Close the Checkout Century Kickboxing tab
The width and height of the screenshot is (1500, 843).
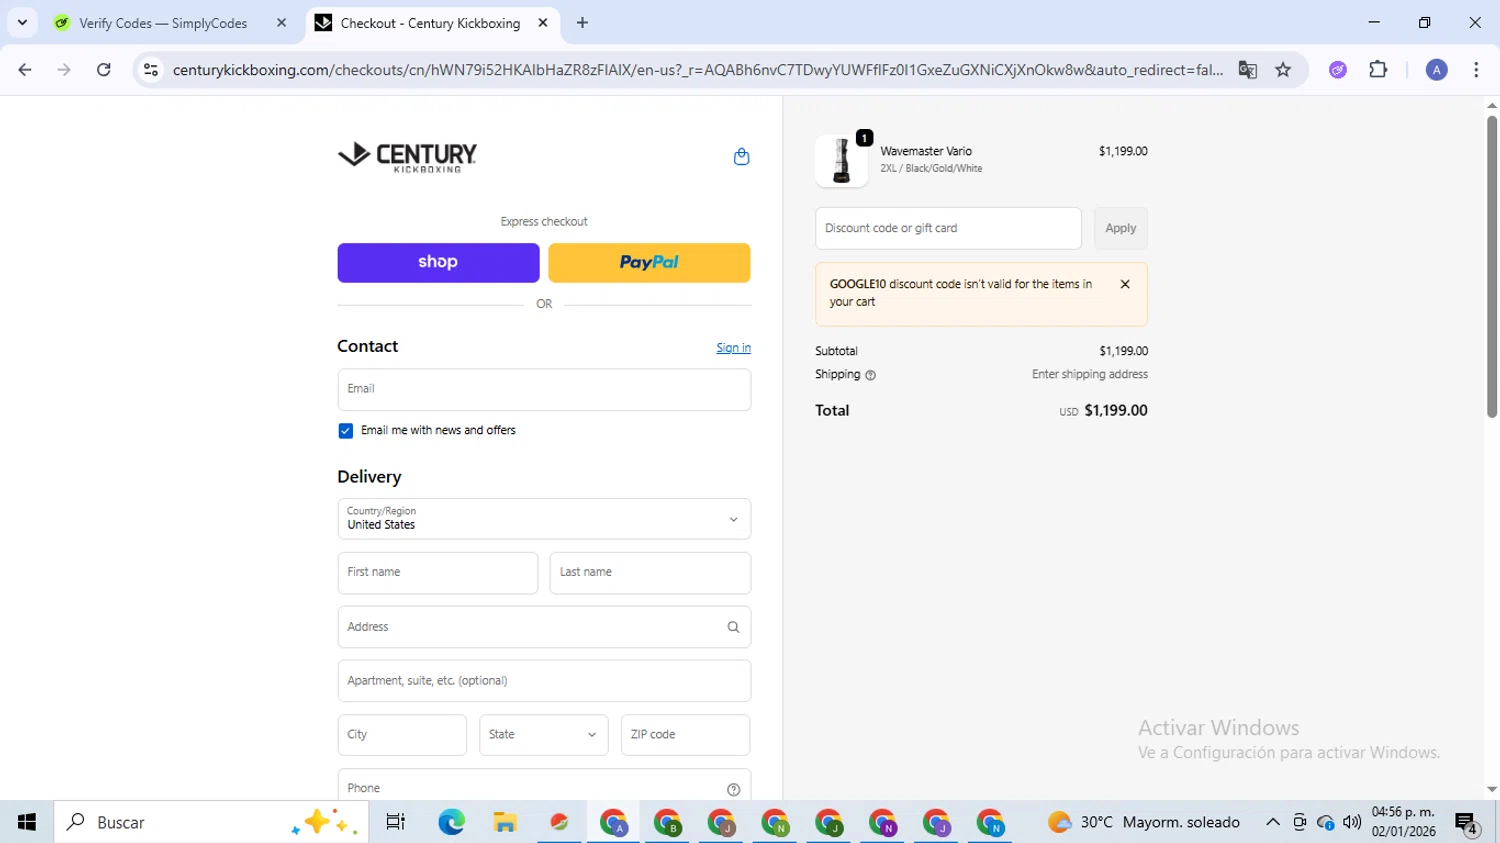pyautogui.click(x=543, y=23)
